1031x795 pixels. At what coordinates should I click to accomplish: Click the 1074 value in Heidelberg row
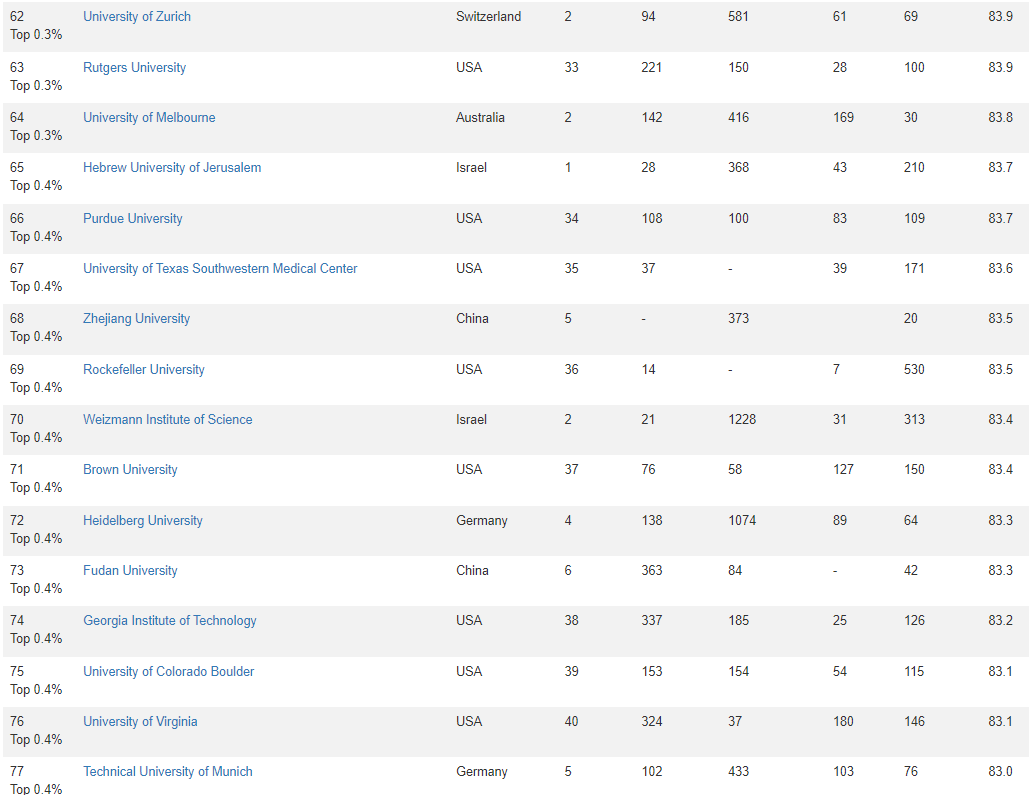(742, 521)
